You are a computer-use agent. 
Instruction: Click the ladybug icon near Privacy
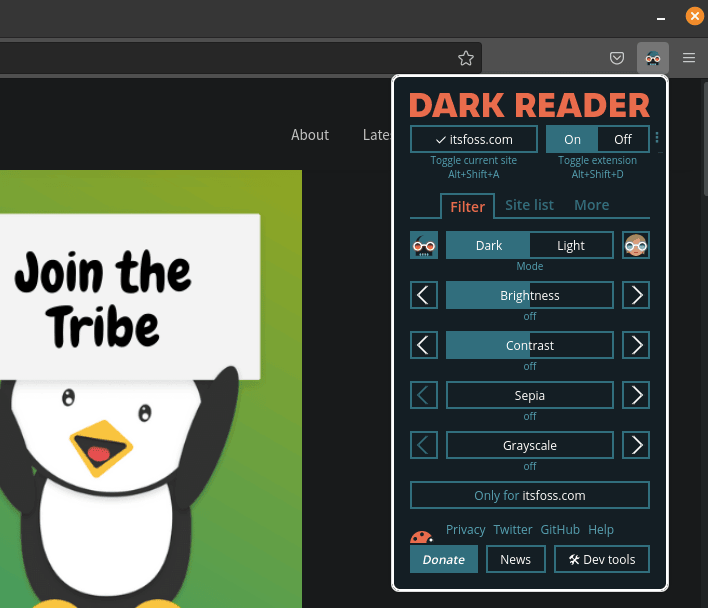(421, 535)
